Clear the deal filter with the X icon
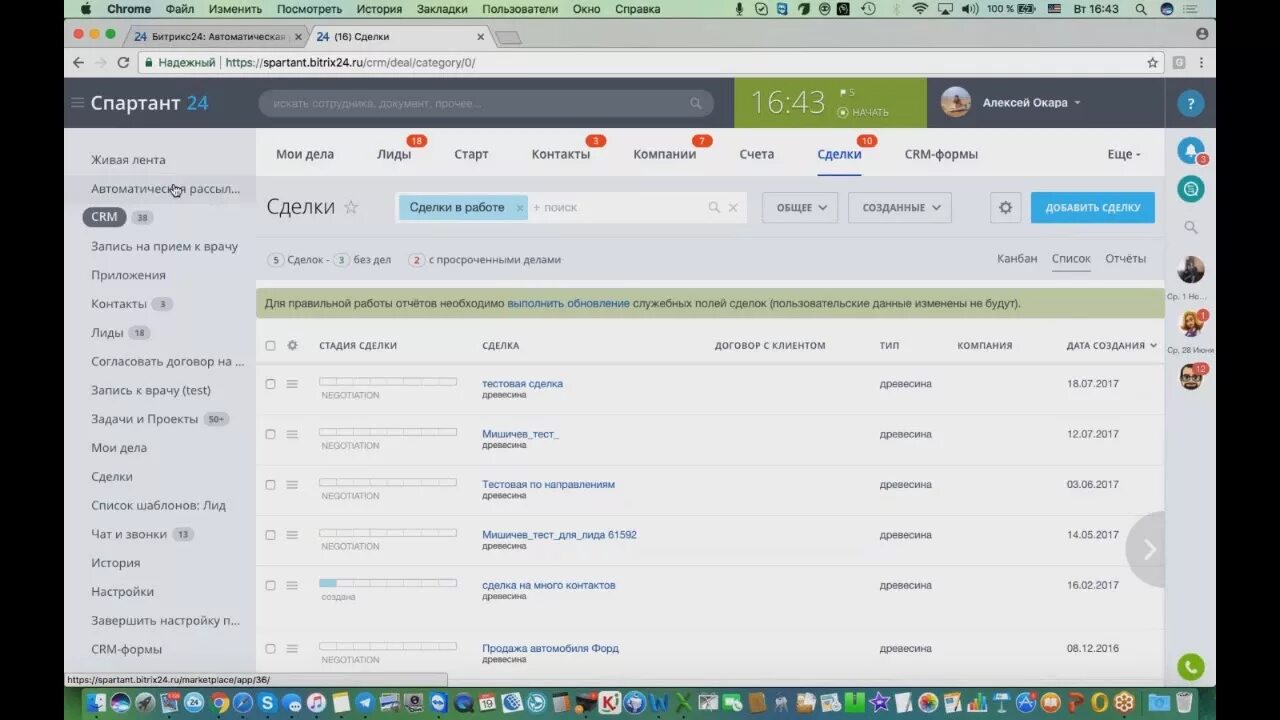Image resolution: width=1280 pixels, height=720 pixels. coord(733,208)
